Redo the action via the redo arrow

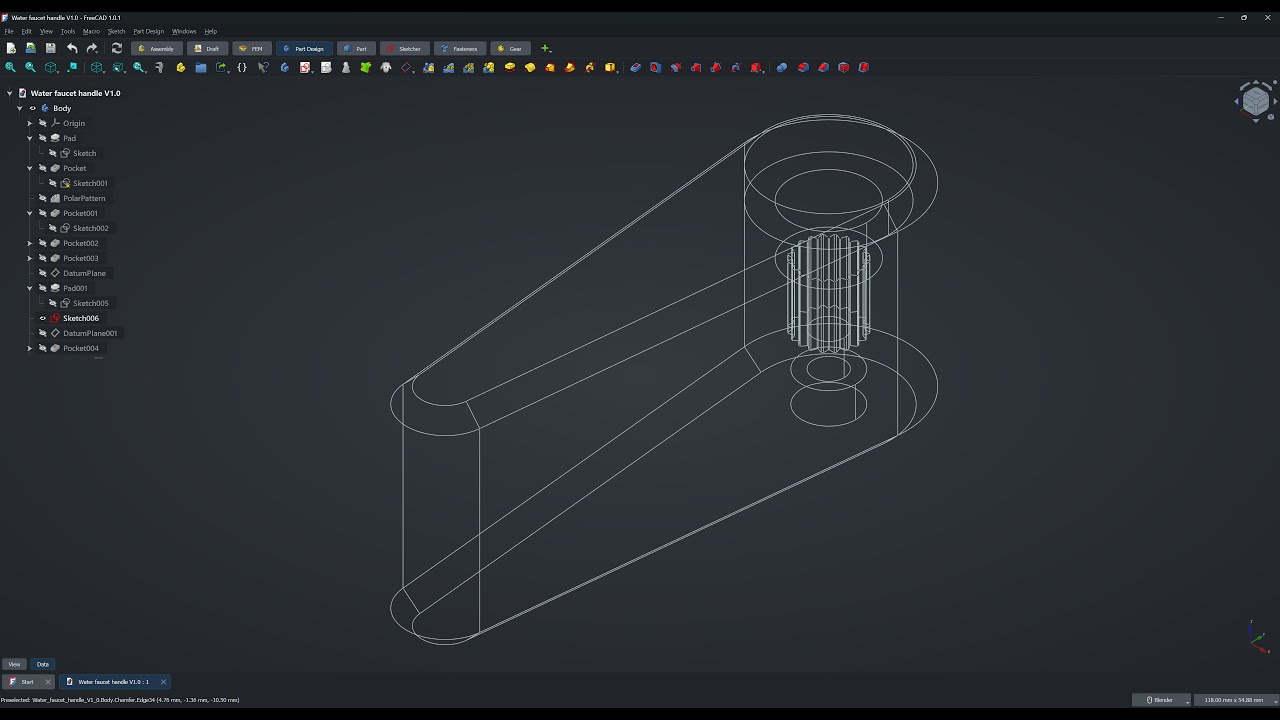coord(92,48)
